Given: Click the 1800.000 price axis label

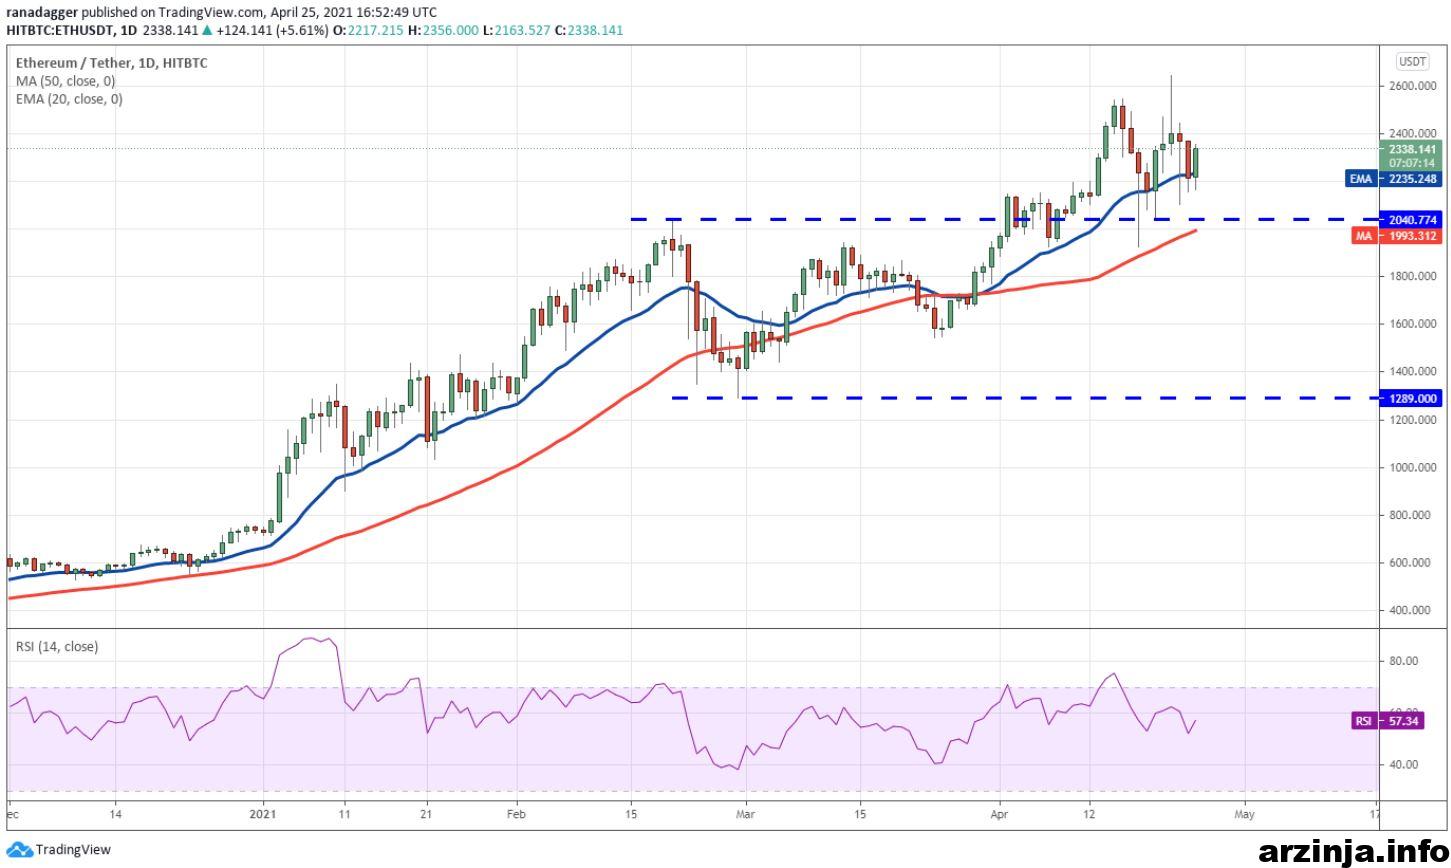Looking at the screenshot, I should pyautogui.click(x=1412, y=276).
